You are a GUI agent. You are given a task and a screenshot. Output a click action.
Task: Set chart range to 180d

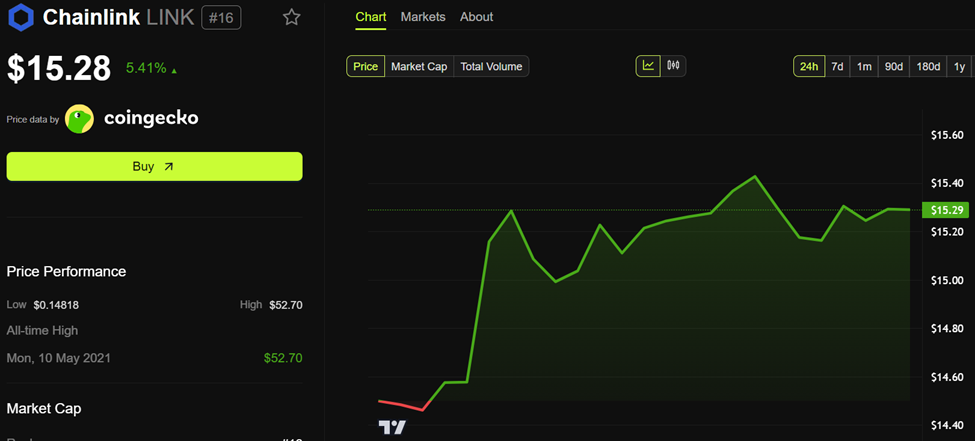pos(928,66)
